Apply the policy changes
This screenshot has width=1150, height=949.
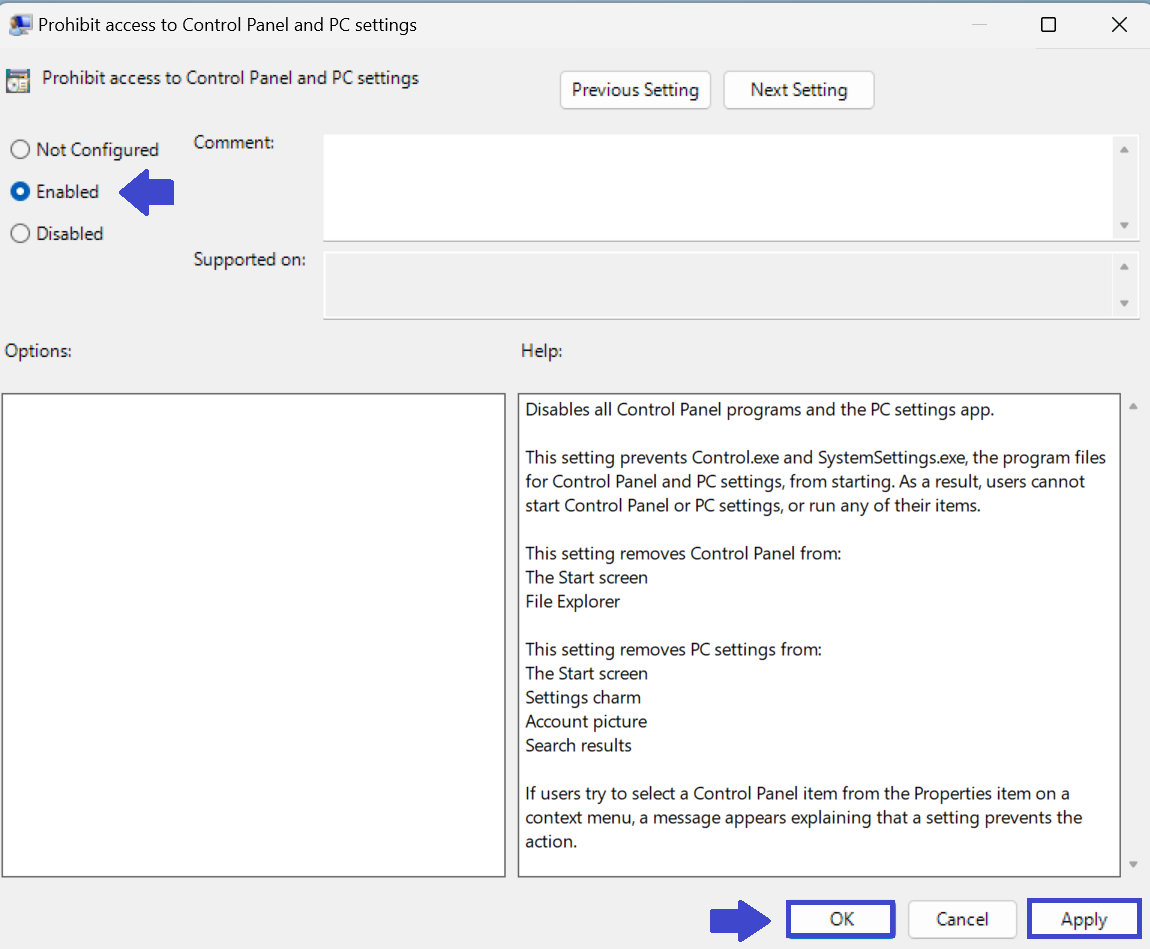[1084, 919]
